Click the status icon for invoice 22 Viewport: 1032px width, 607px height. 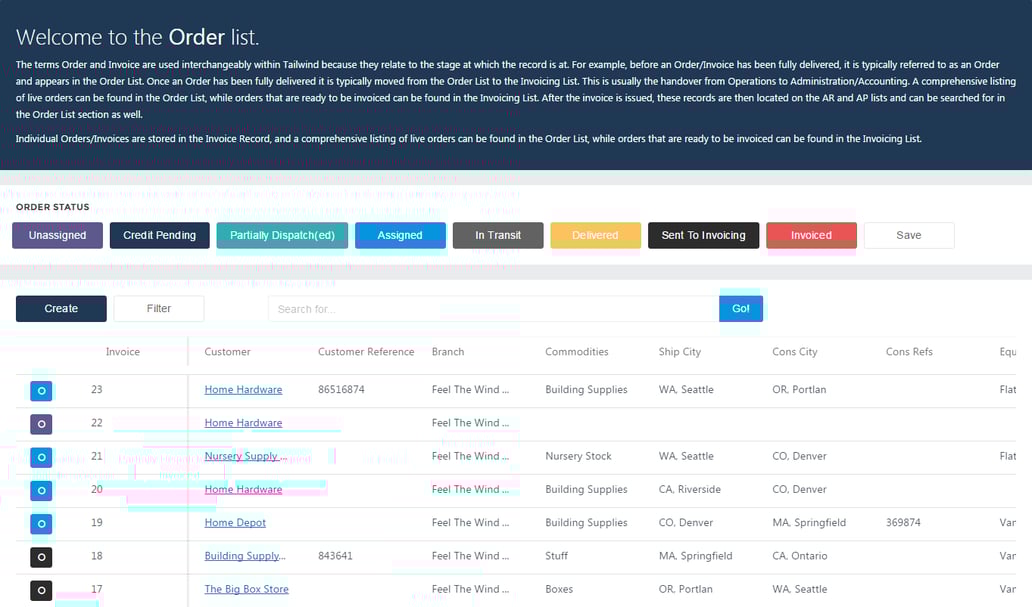click(41, 424)
